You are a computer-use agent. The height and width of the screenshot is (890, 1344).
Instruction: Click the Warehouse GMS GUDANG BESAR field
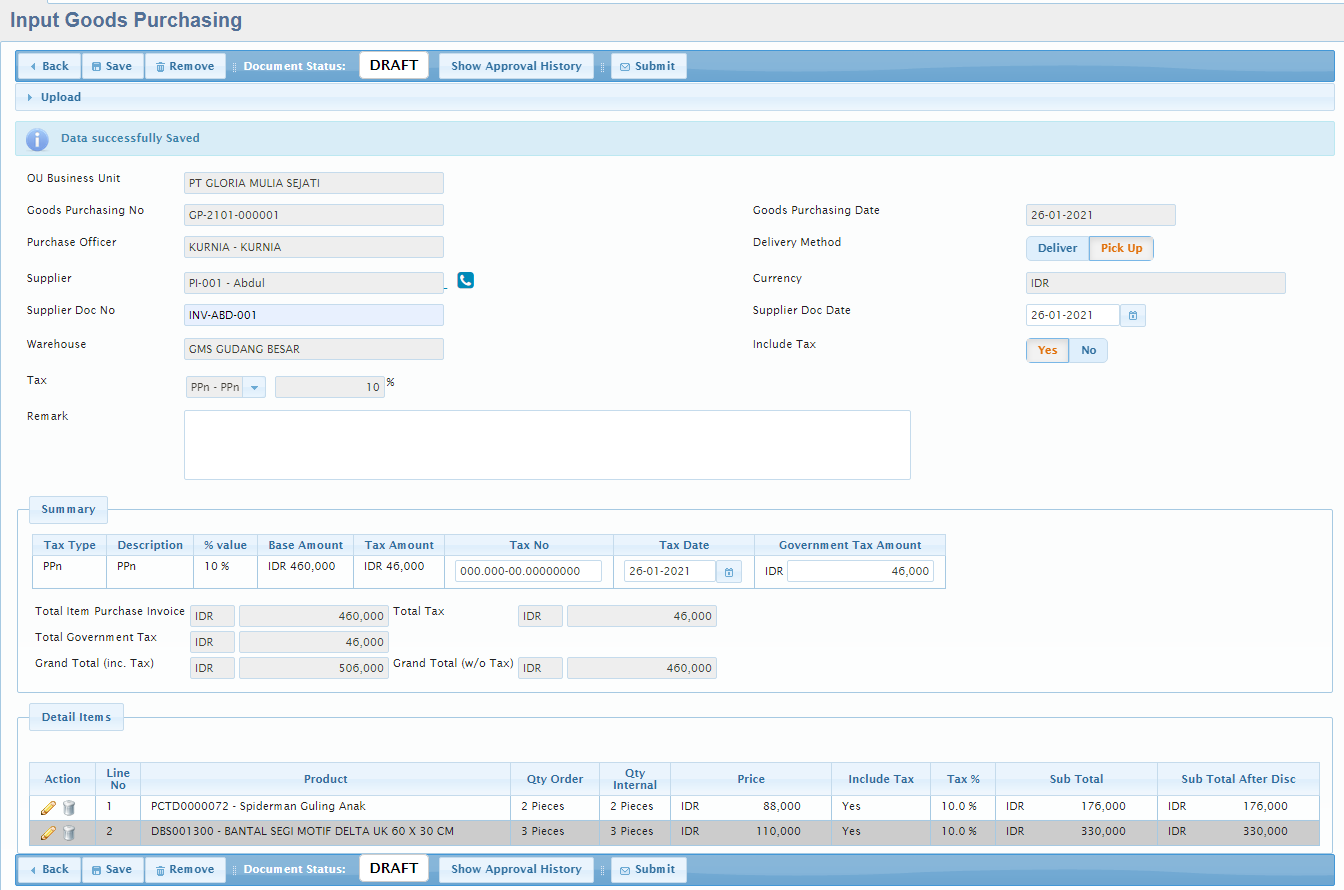pos(314,349)
